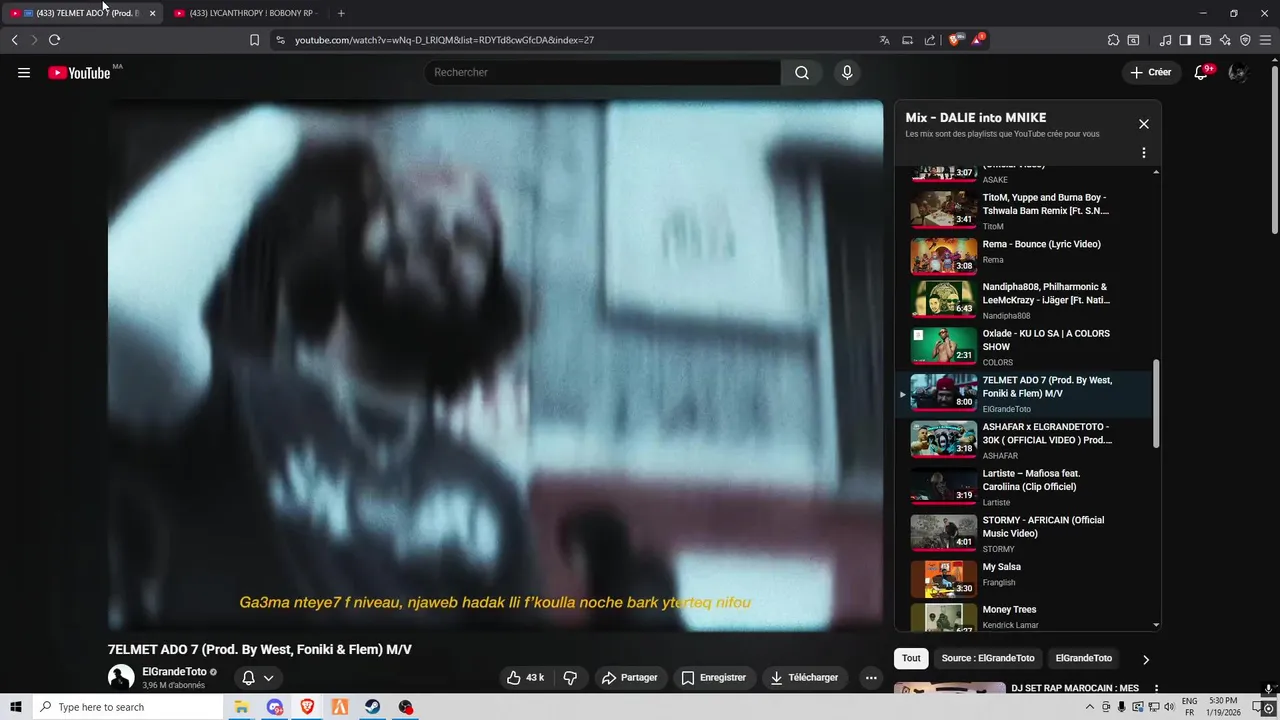Play Rema - Bounce (Lyric Video)

tap(1023, 255)
